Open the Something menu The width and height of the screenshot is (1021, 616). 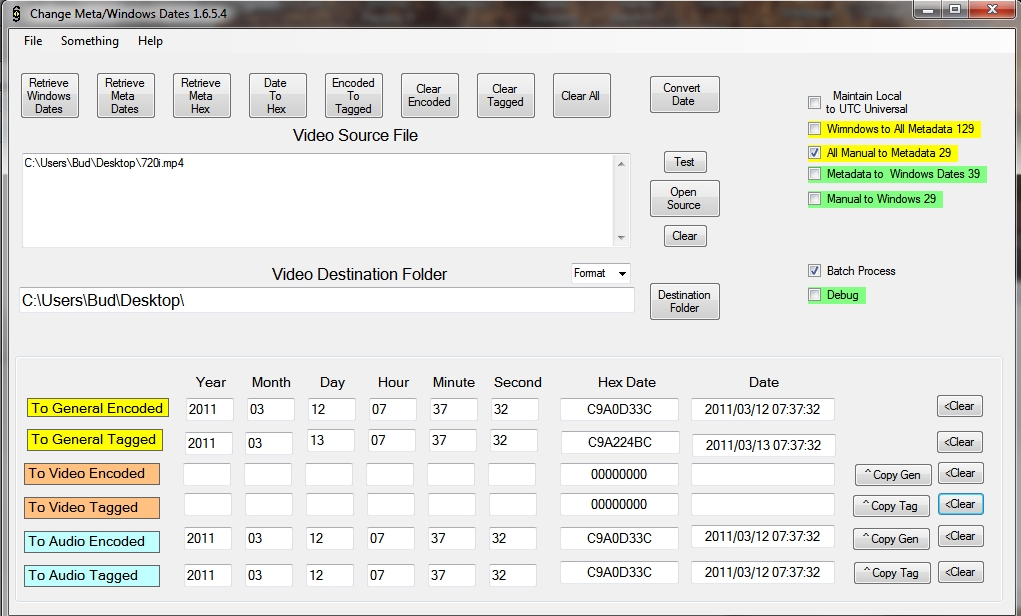90,41
